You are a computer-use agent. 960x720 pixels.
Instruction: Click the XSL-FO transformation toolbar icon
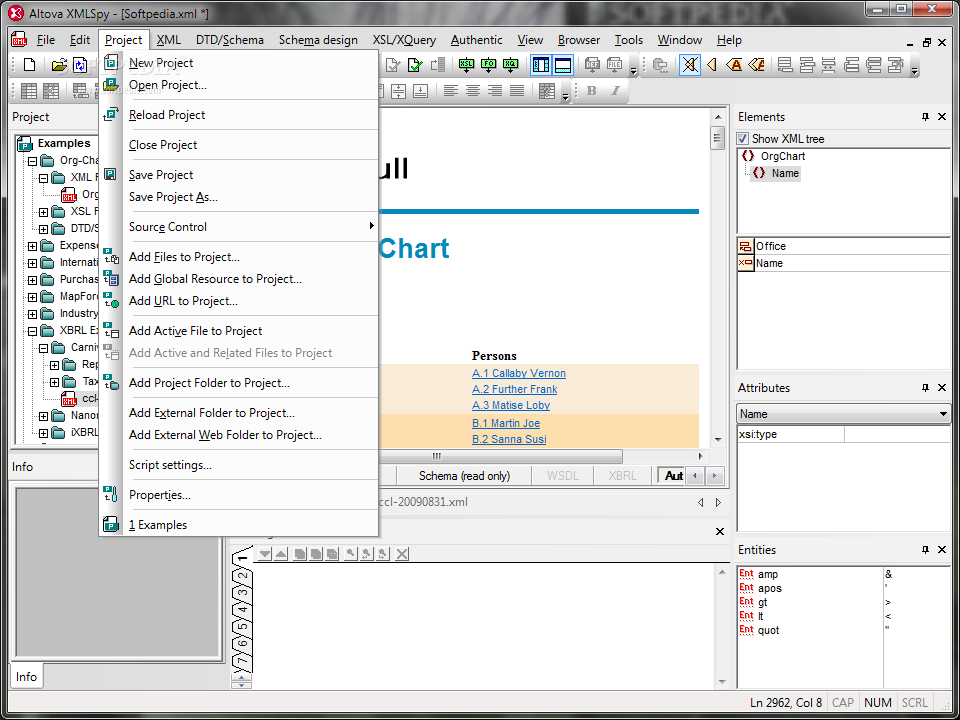coord(489,64)
